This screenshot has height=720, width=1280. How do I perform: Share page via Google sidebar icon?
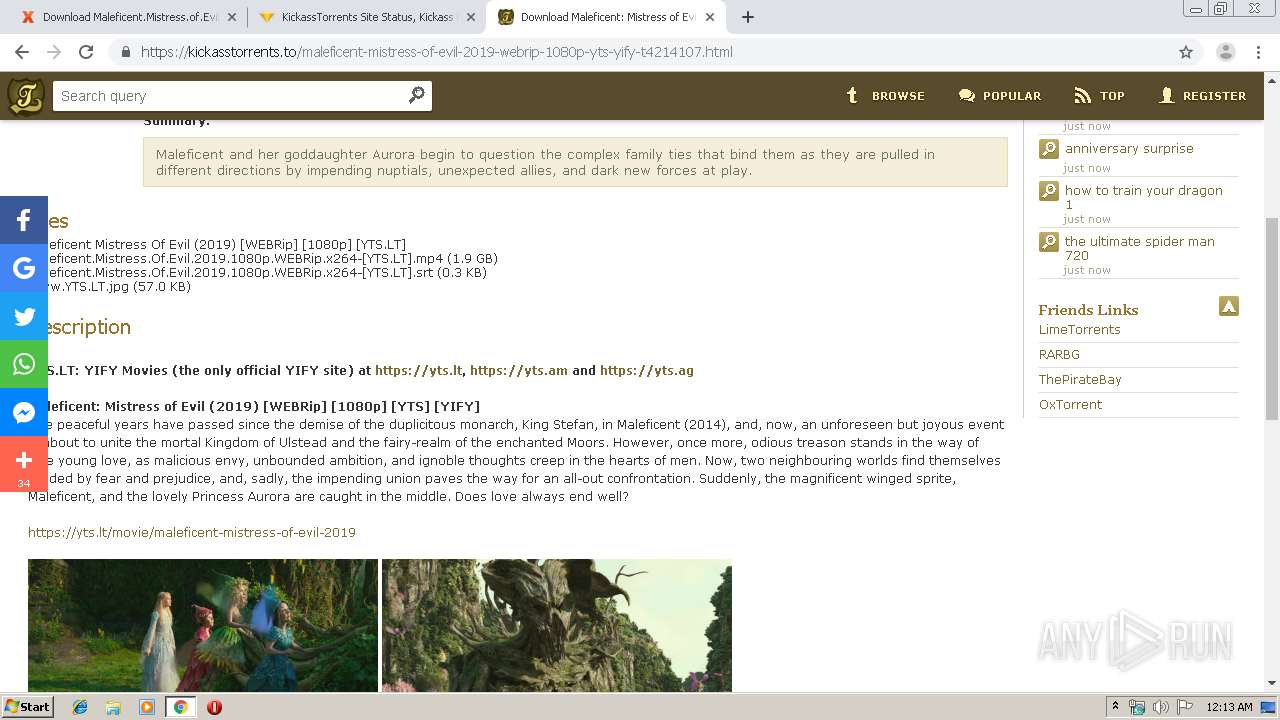tap(24, 268)
